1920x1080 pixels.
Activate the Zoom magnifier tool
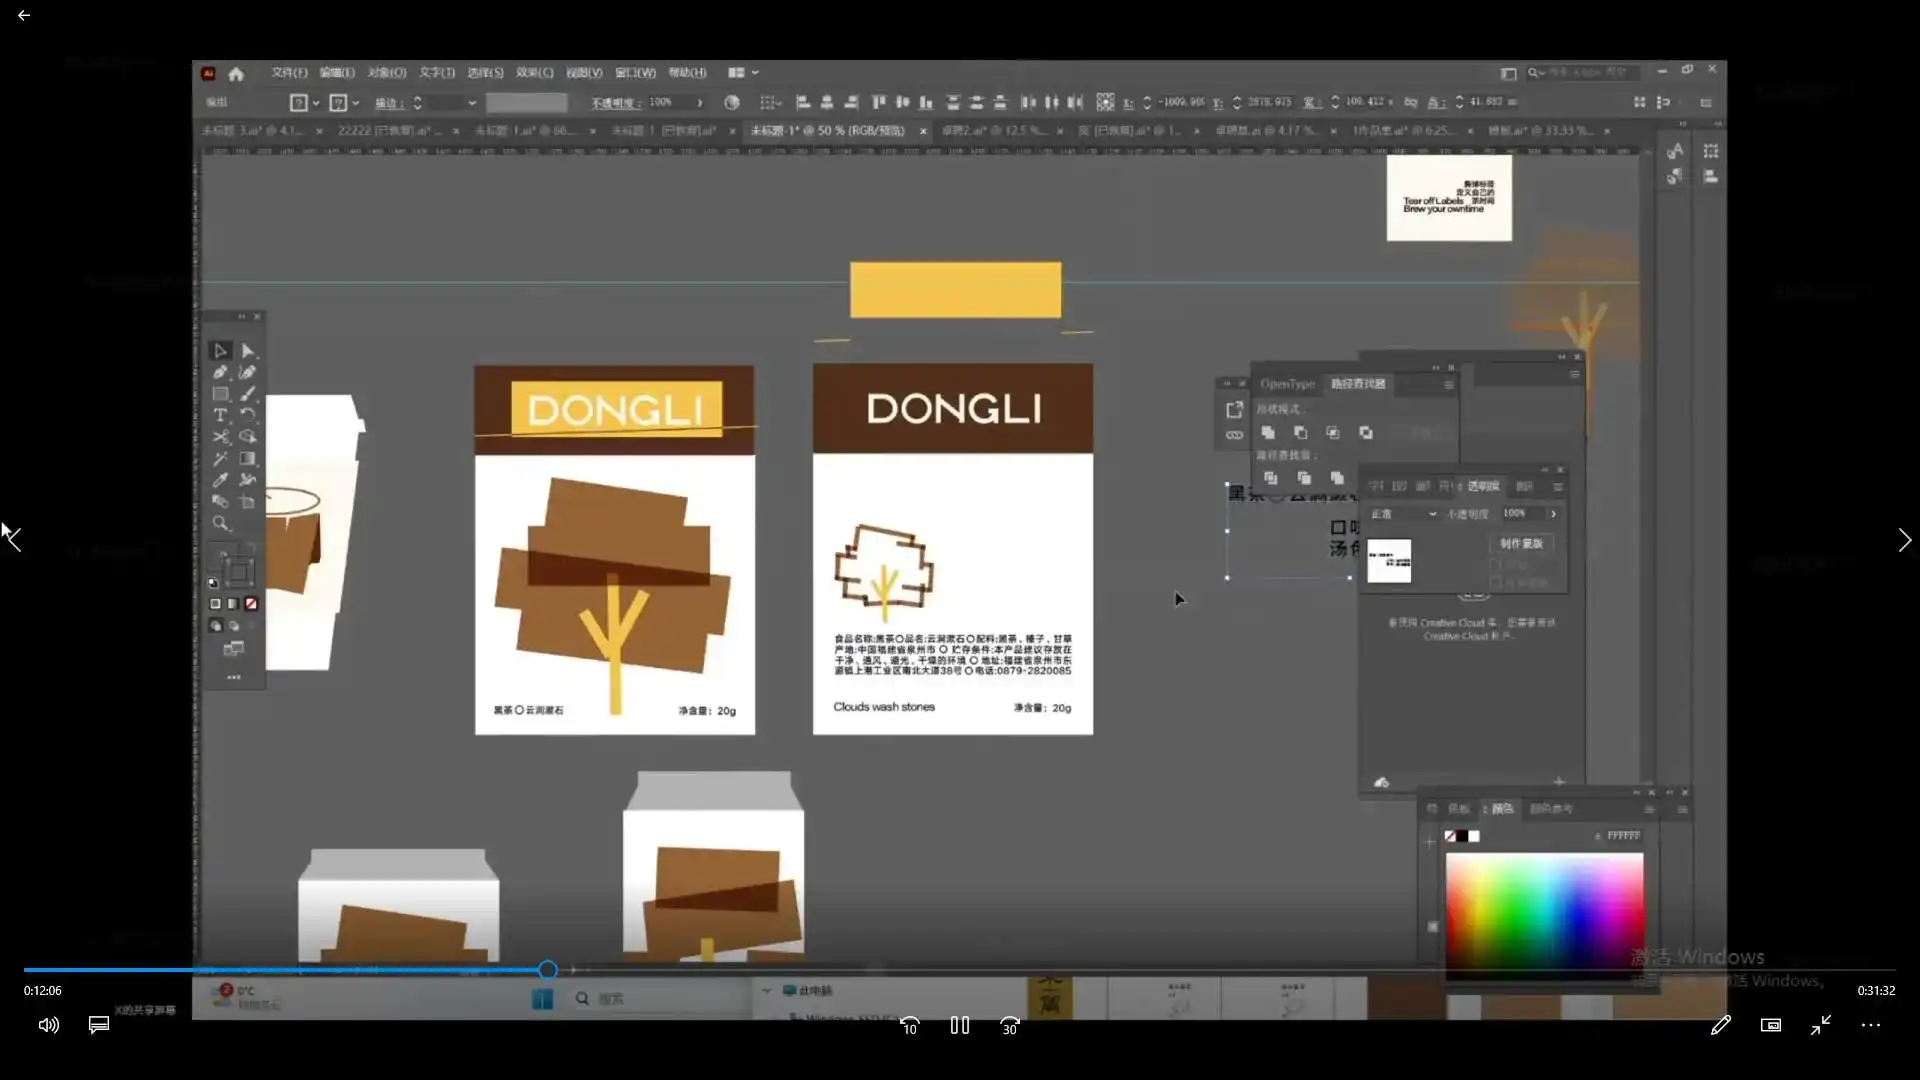pos(220,523)
